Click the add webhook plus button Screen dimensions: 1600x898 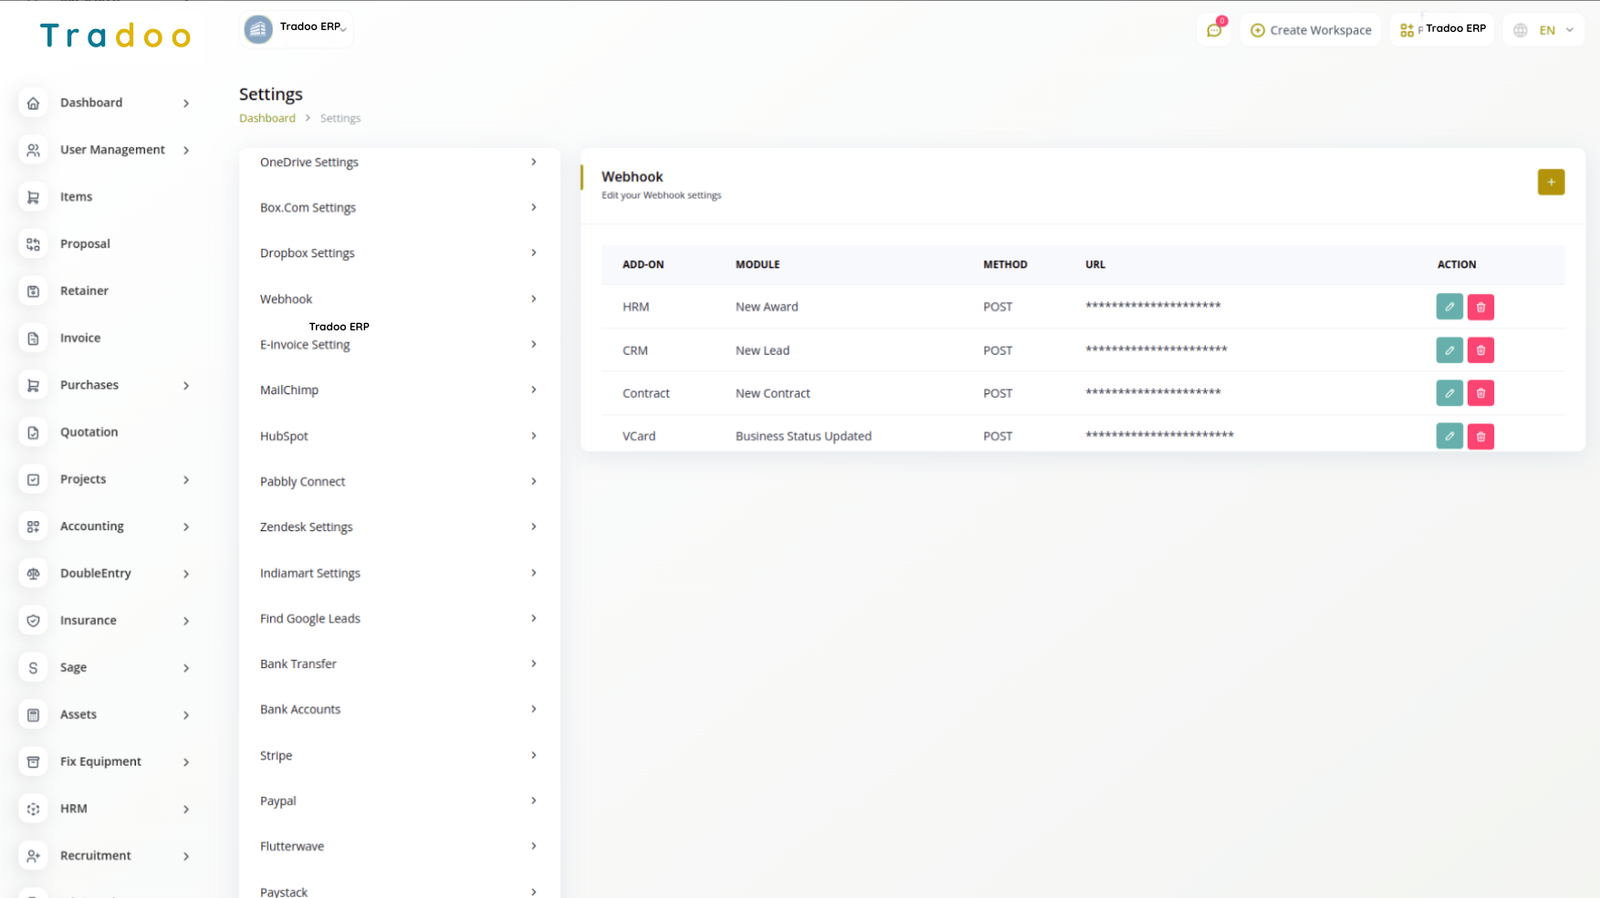coord(1550,182)
